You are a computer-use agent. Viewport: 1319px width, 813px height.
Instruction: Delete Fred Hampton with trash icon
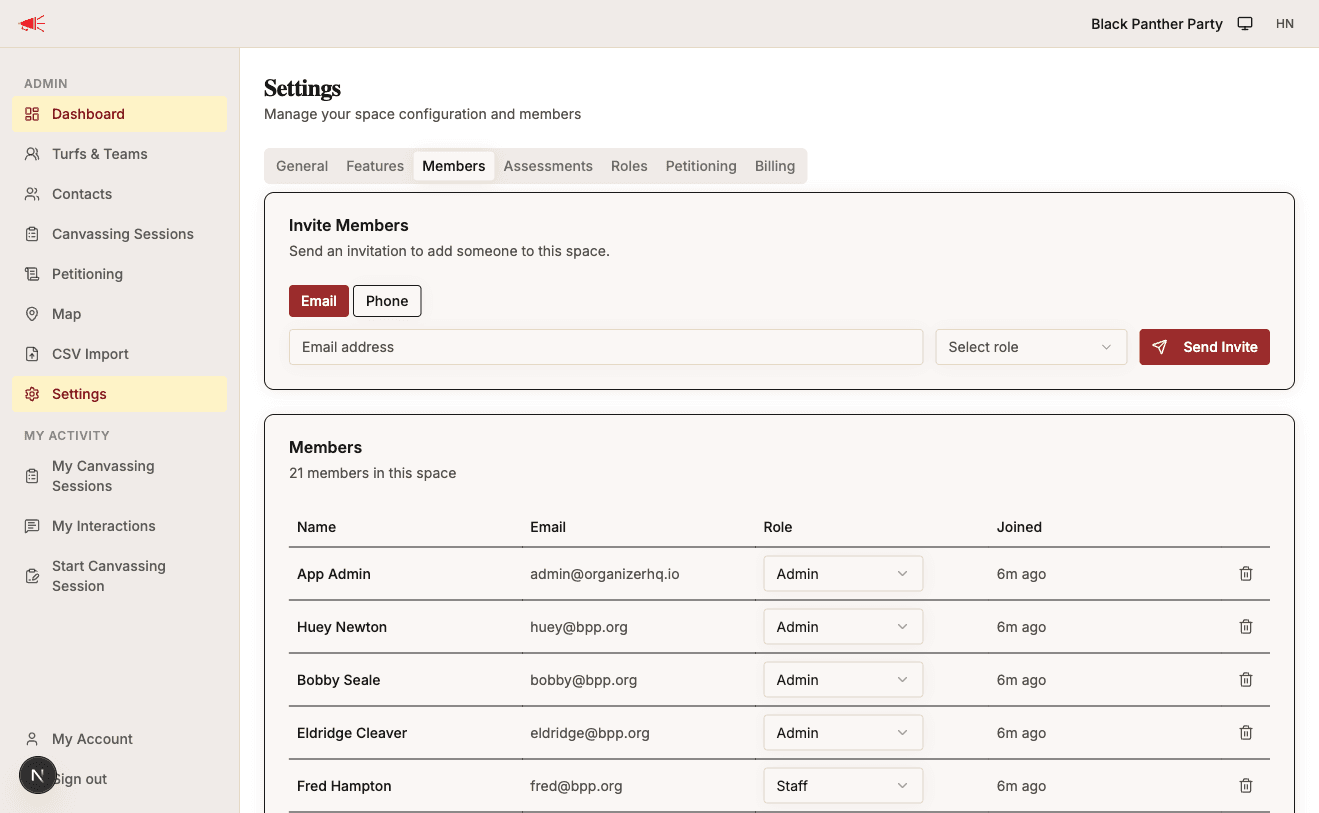[x=1246, y=786]
